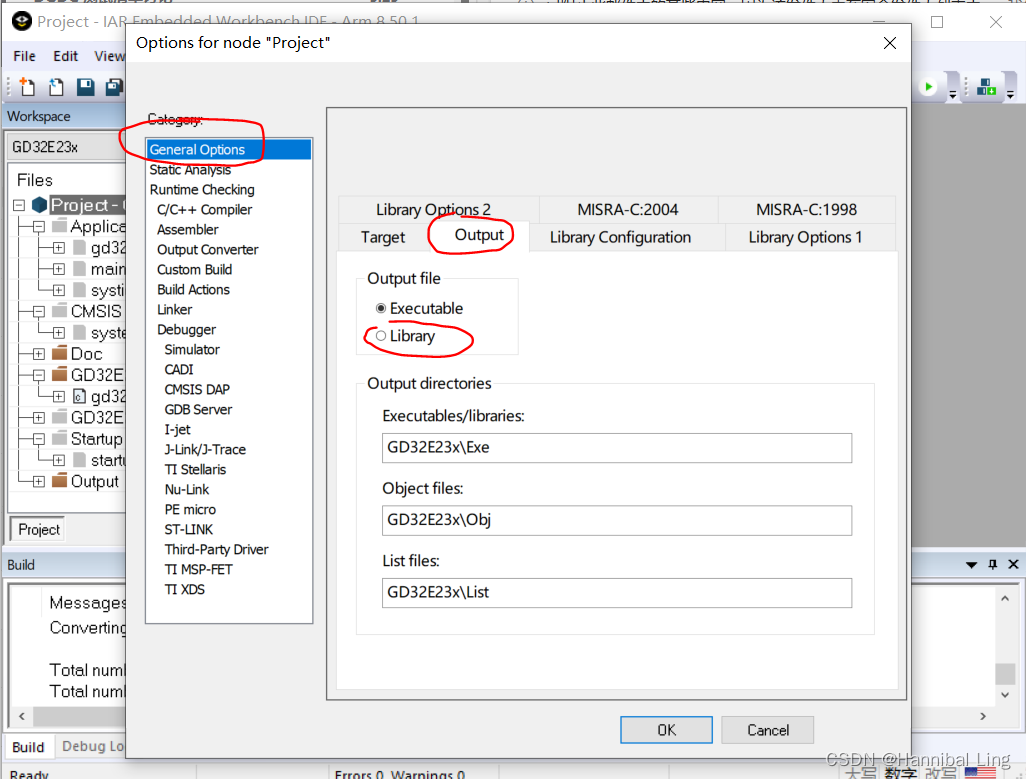Expand the Doc group node
The image size is (1026, 779).
39,354
